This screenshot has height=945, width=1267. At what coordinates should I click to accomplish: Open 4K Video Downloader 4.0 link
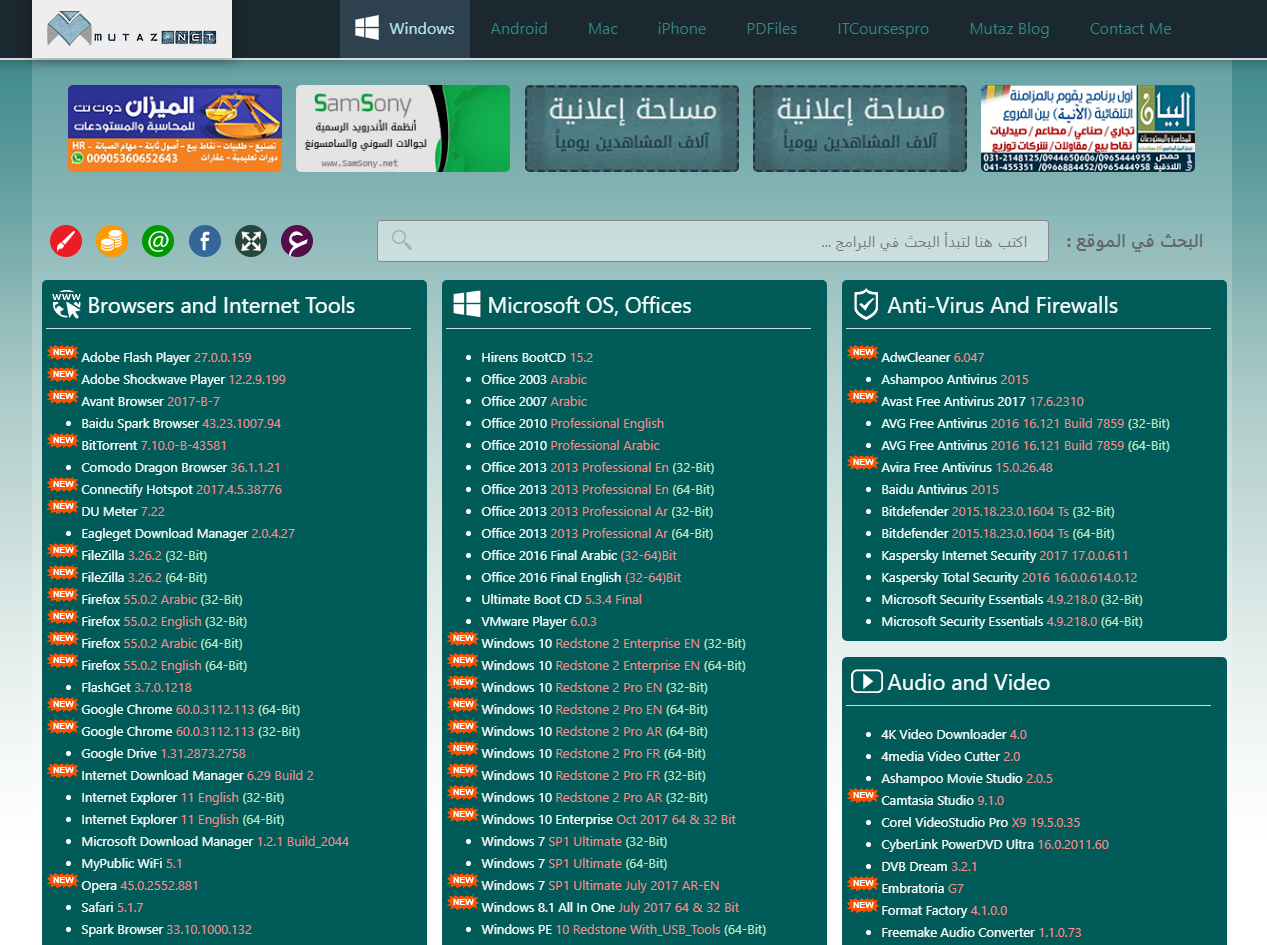click(x=954, y=734)
